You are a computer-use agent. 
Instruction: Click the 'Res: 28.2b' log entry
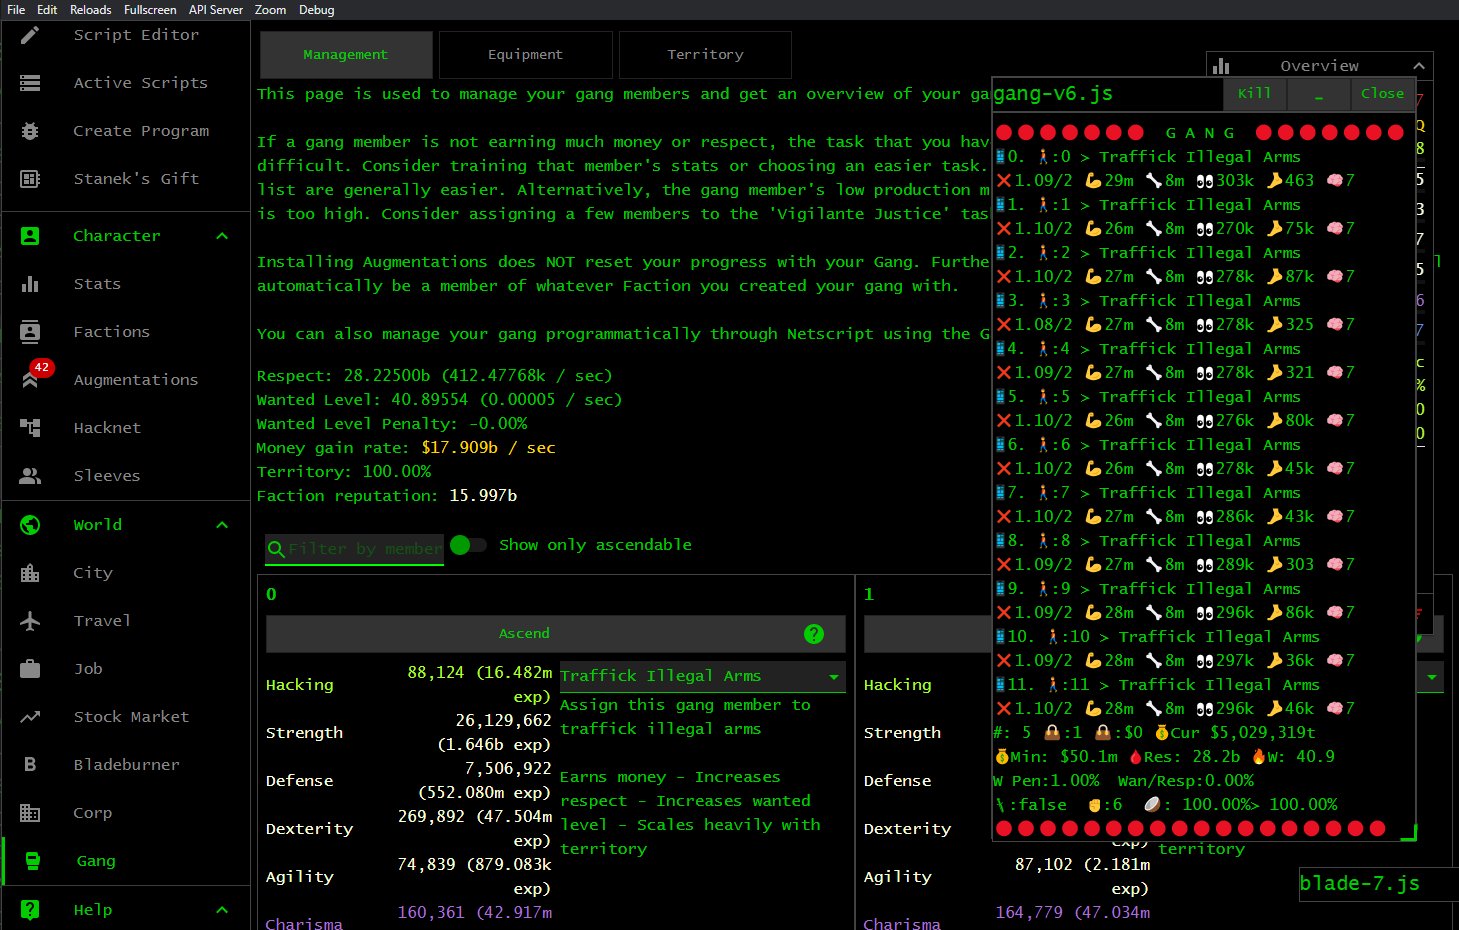1185,757
